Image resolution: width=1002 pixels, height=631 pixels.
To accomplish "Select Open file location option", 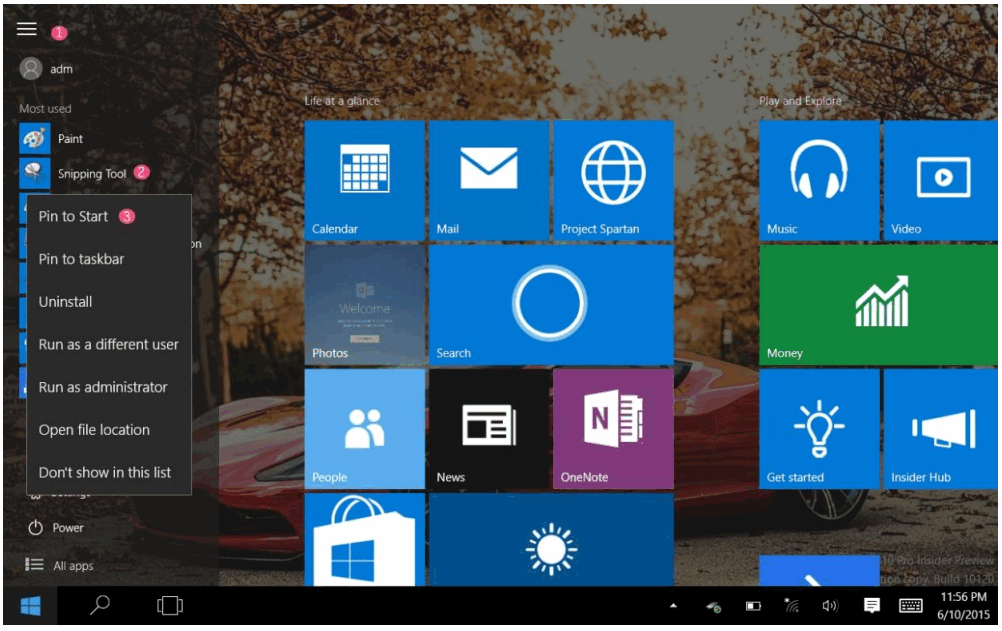I will coord(94,430).
